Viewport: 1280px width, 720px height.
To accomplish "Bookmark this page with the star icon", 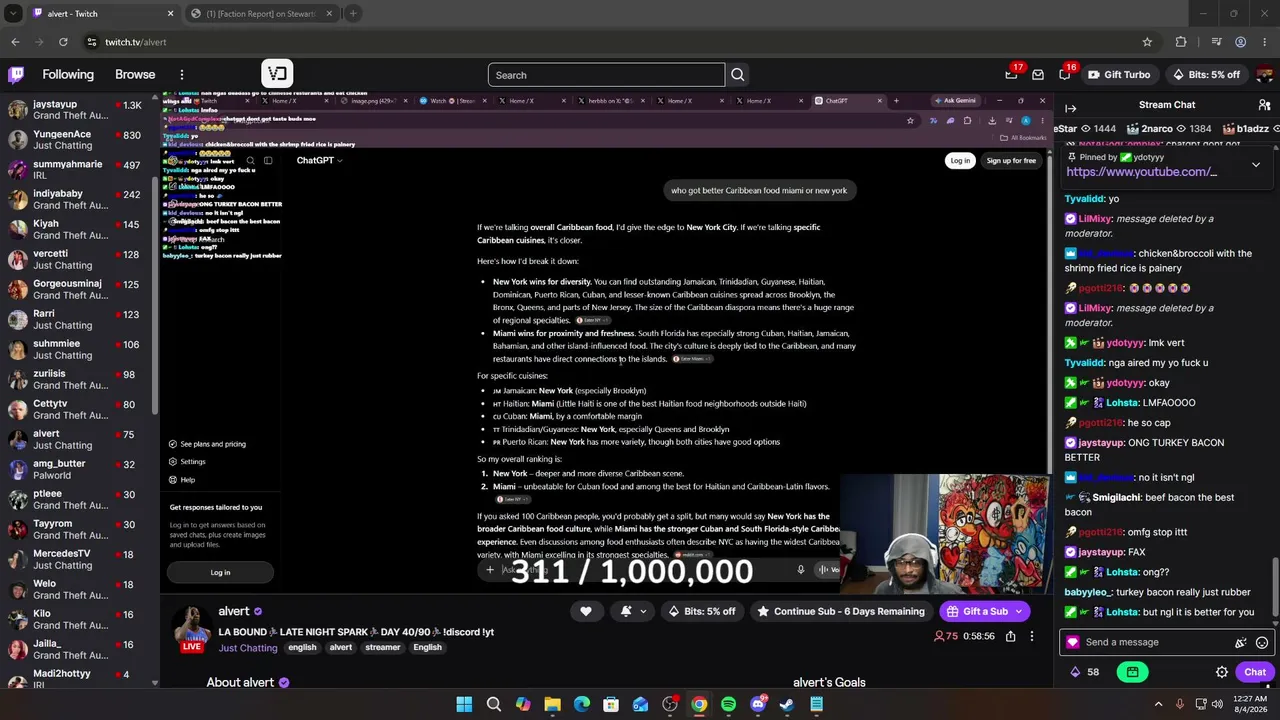I will pos(1147,42).
